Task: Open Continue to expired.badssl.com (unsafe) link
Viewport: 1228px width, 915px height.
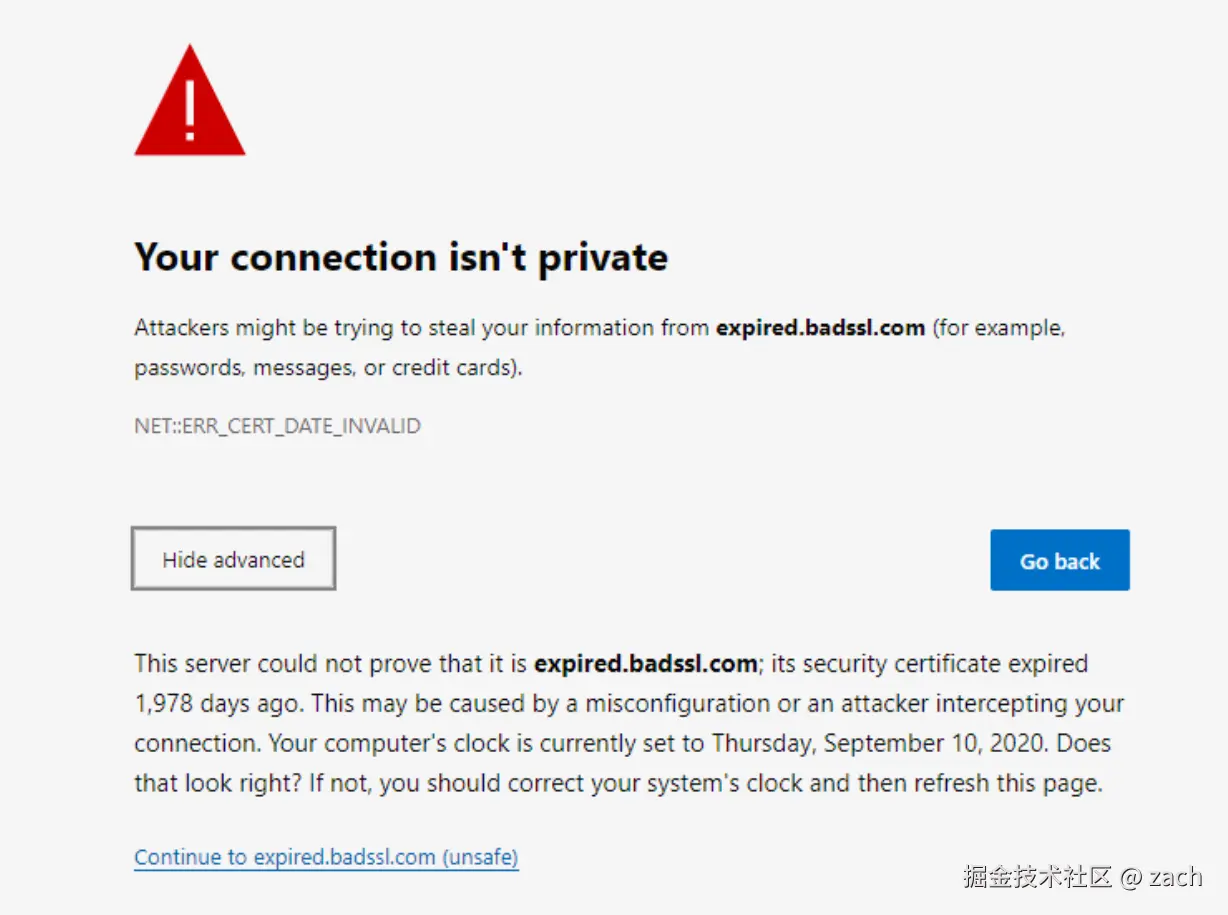Action: [326, 857]
